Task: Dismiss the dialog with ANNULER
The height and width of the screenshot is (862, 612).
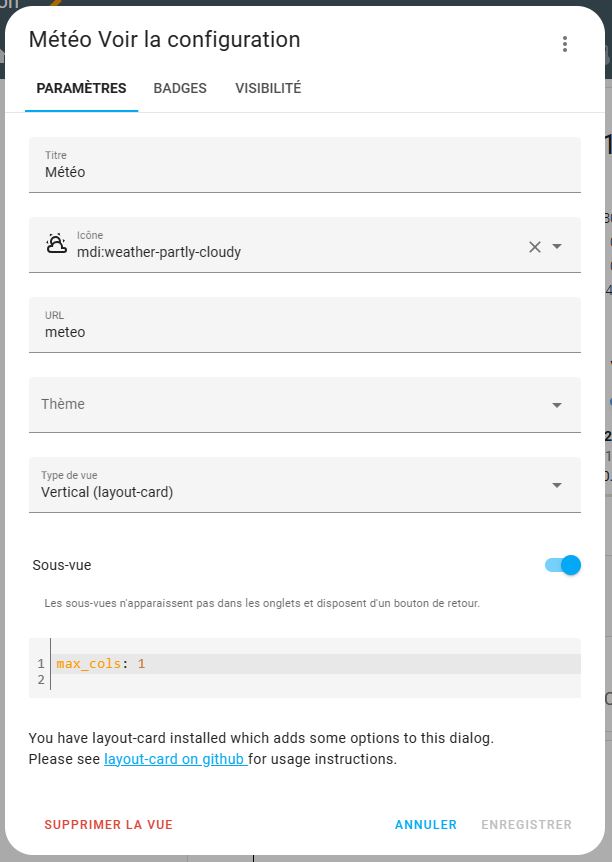Action: click(425, 825)
